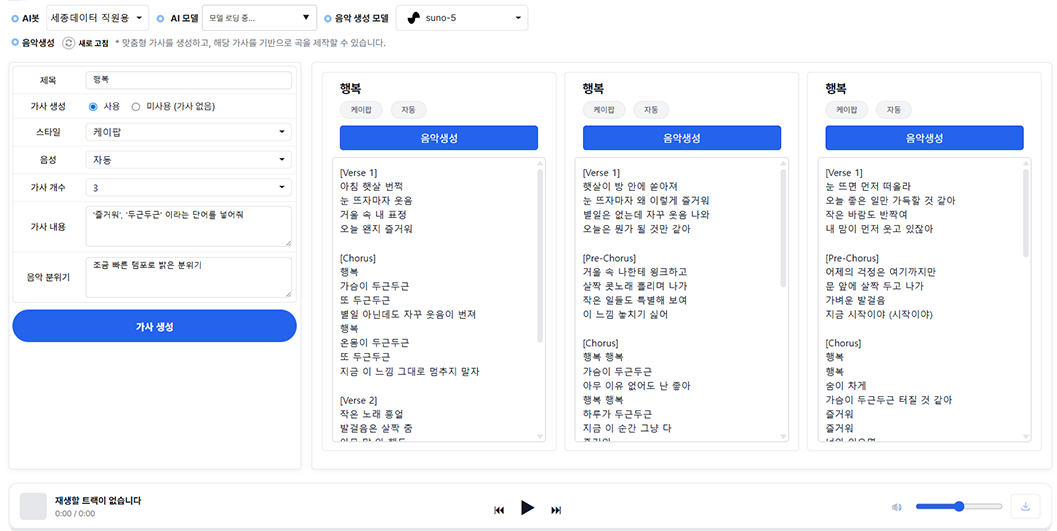Click the 가사 생성 button
Image resolution: width=1057 pixels, height=531 pixels.
tap(154, 326)
